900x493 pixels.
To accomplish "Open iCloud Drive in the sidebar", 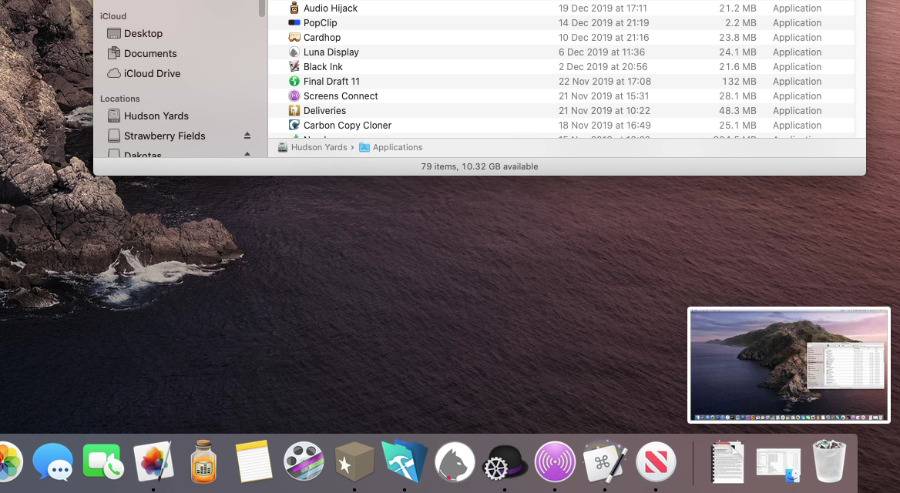I will [x=152, y=74].
